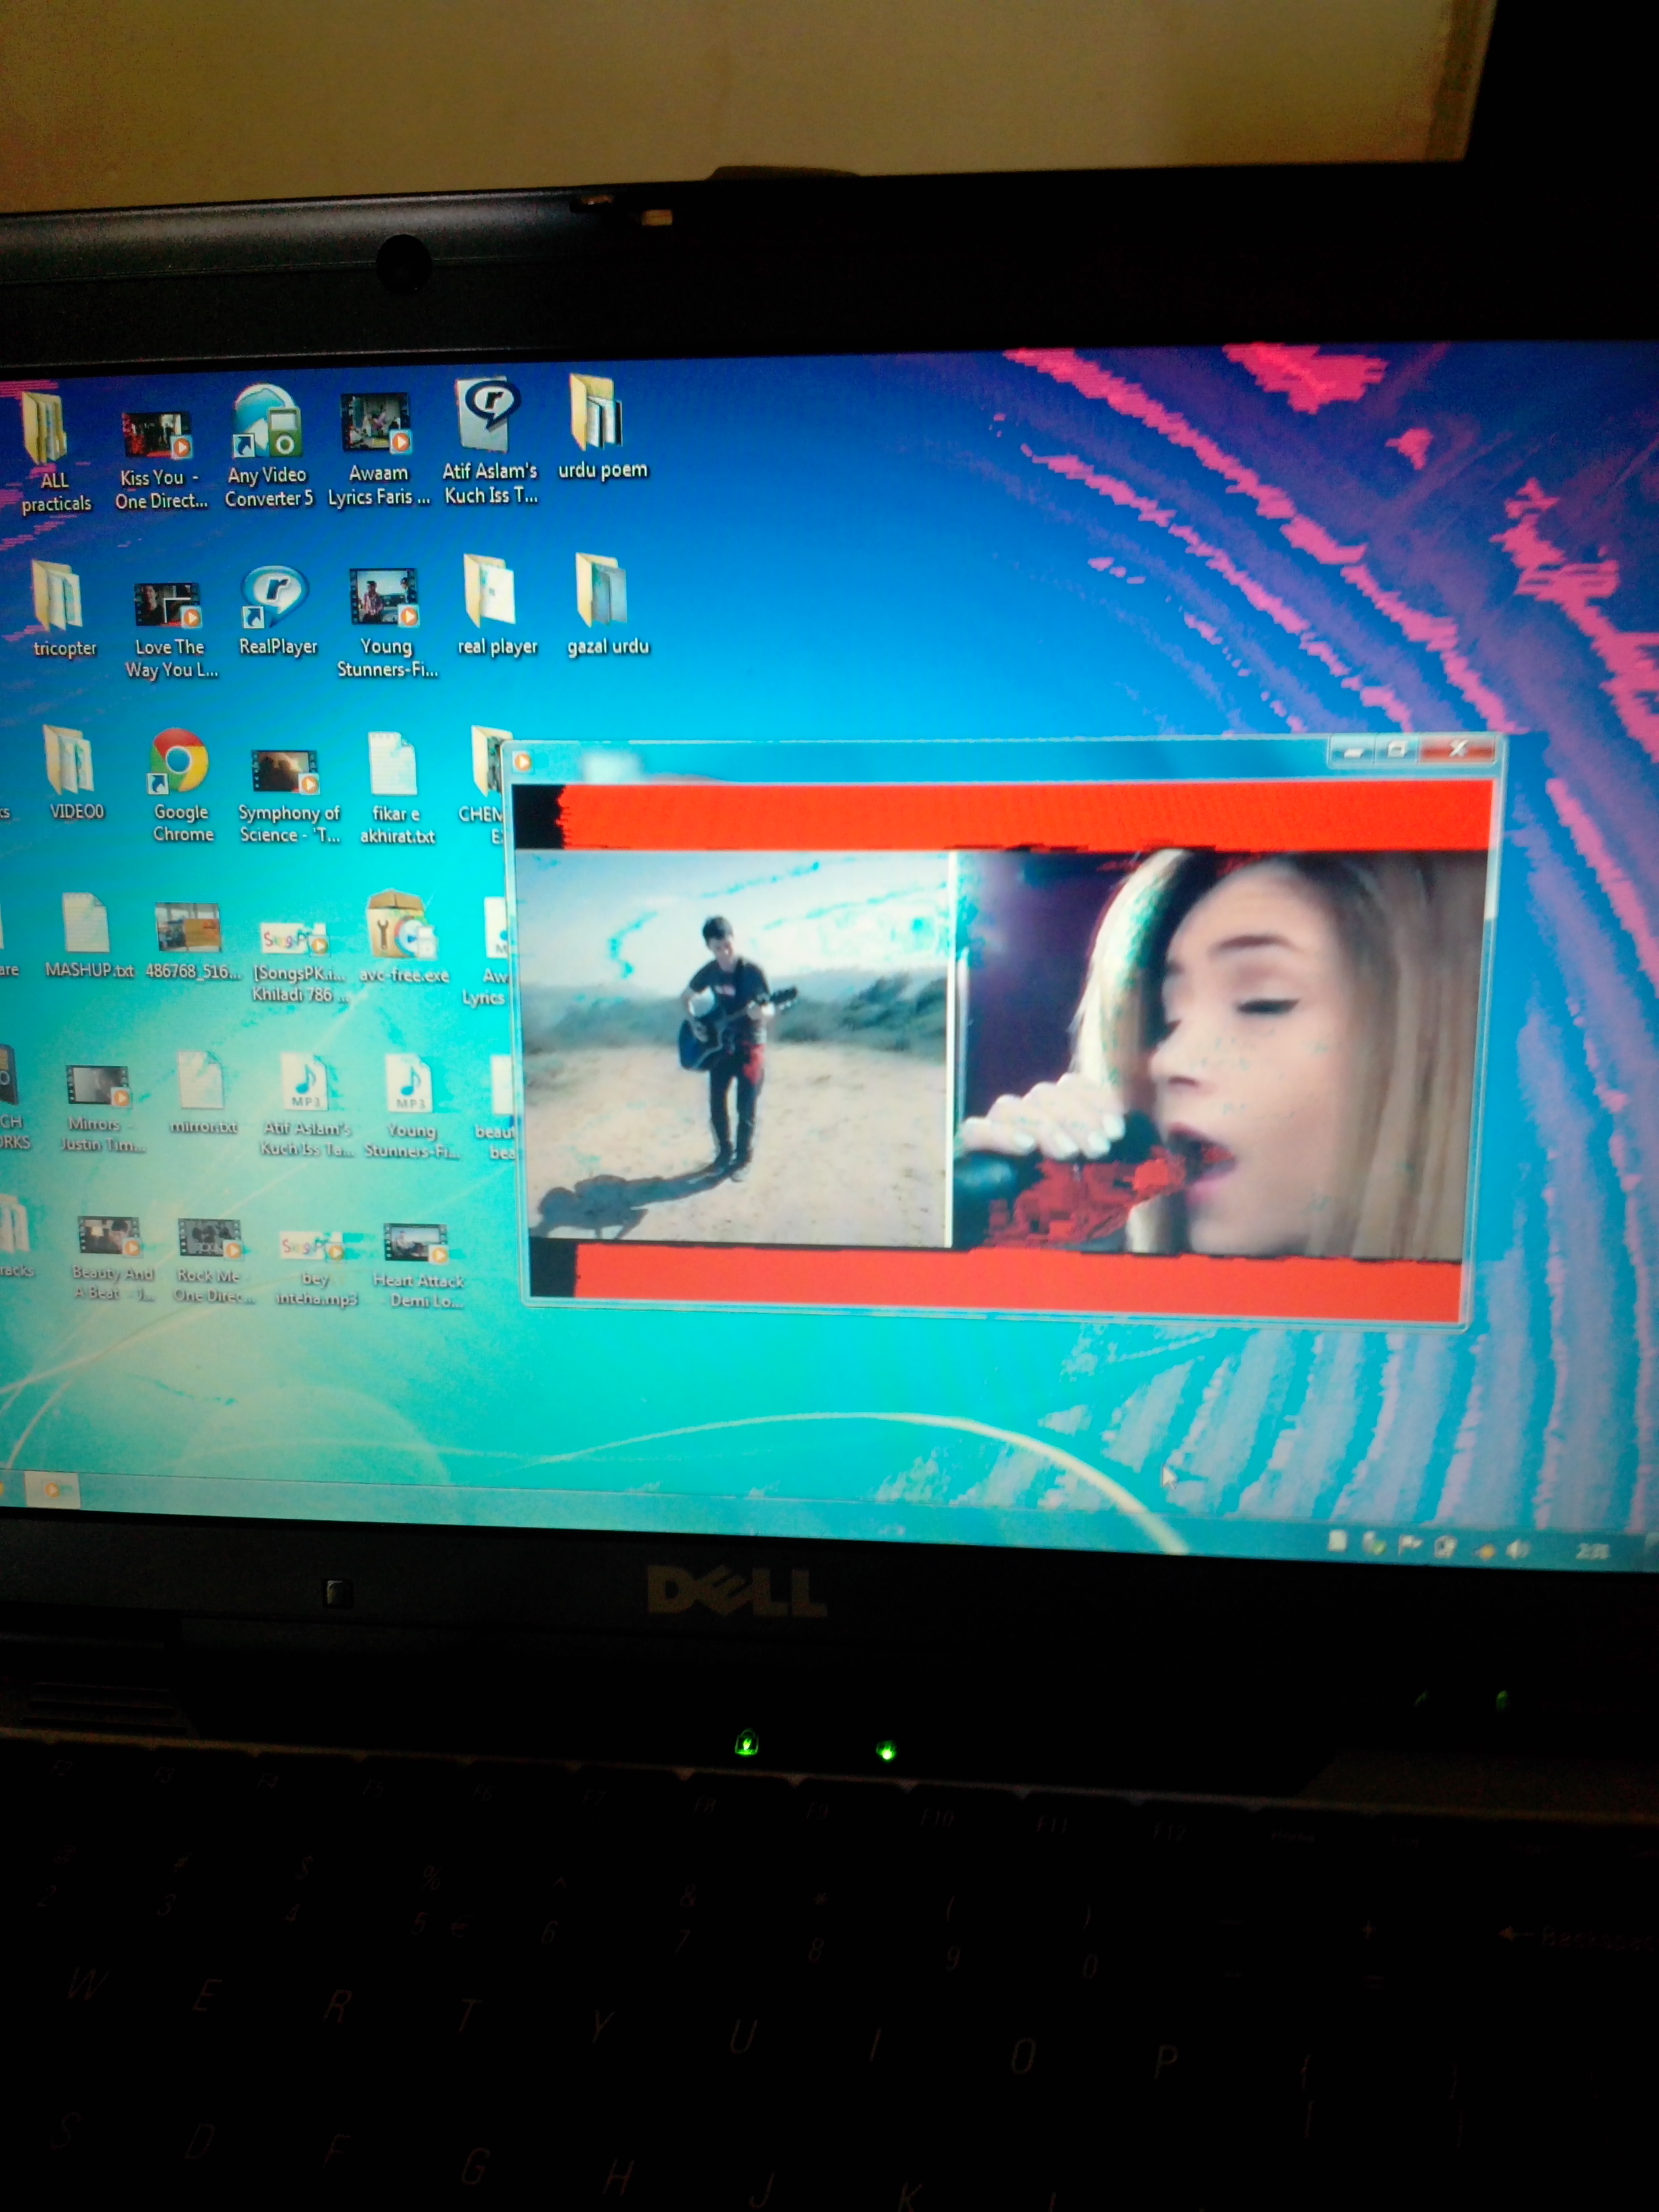Open the tricopter folder

63,610
